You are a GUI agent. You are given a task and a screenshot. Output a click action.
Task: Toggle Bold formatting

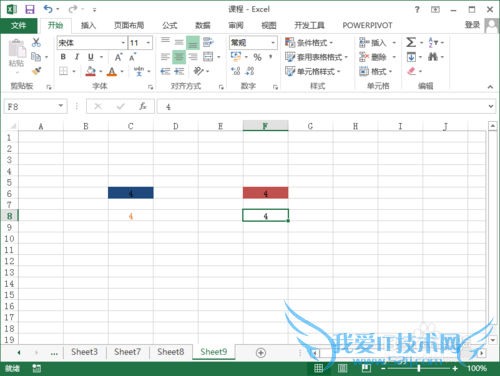pos(63,57)
